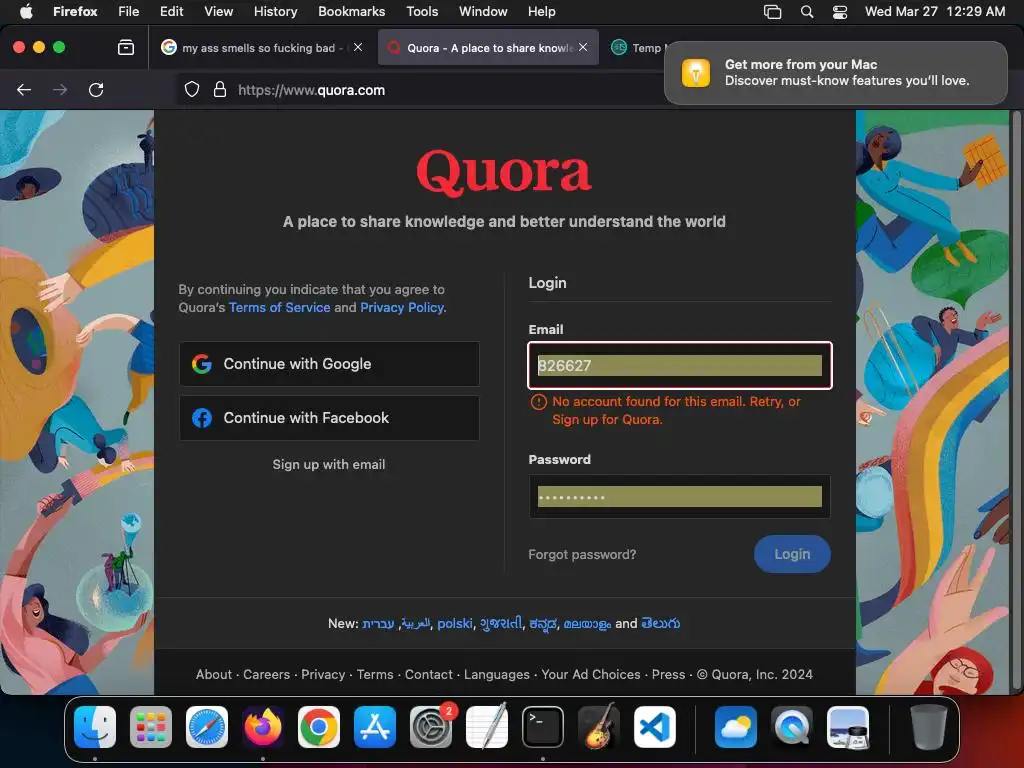Click the Firefox dock icon
Image resolution: width=1024 pixels, height=768 pixels.
click(x=263, y=727)
